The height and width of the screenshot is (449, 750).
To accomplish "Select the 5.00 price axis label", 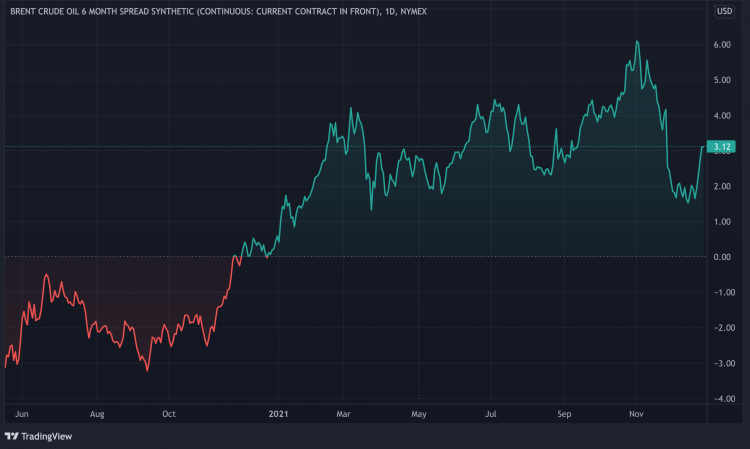I will 722,80.
